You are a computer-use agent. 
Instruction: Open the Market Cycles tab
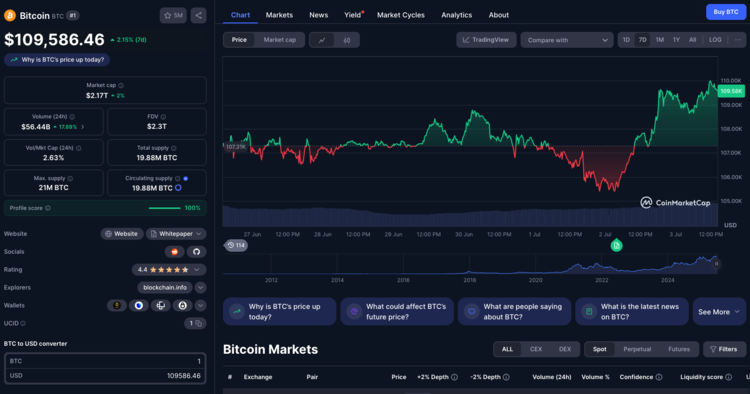(x=401, y=15)
